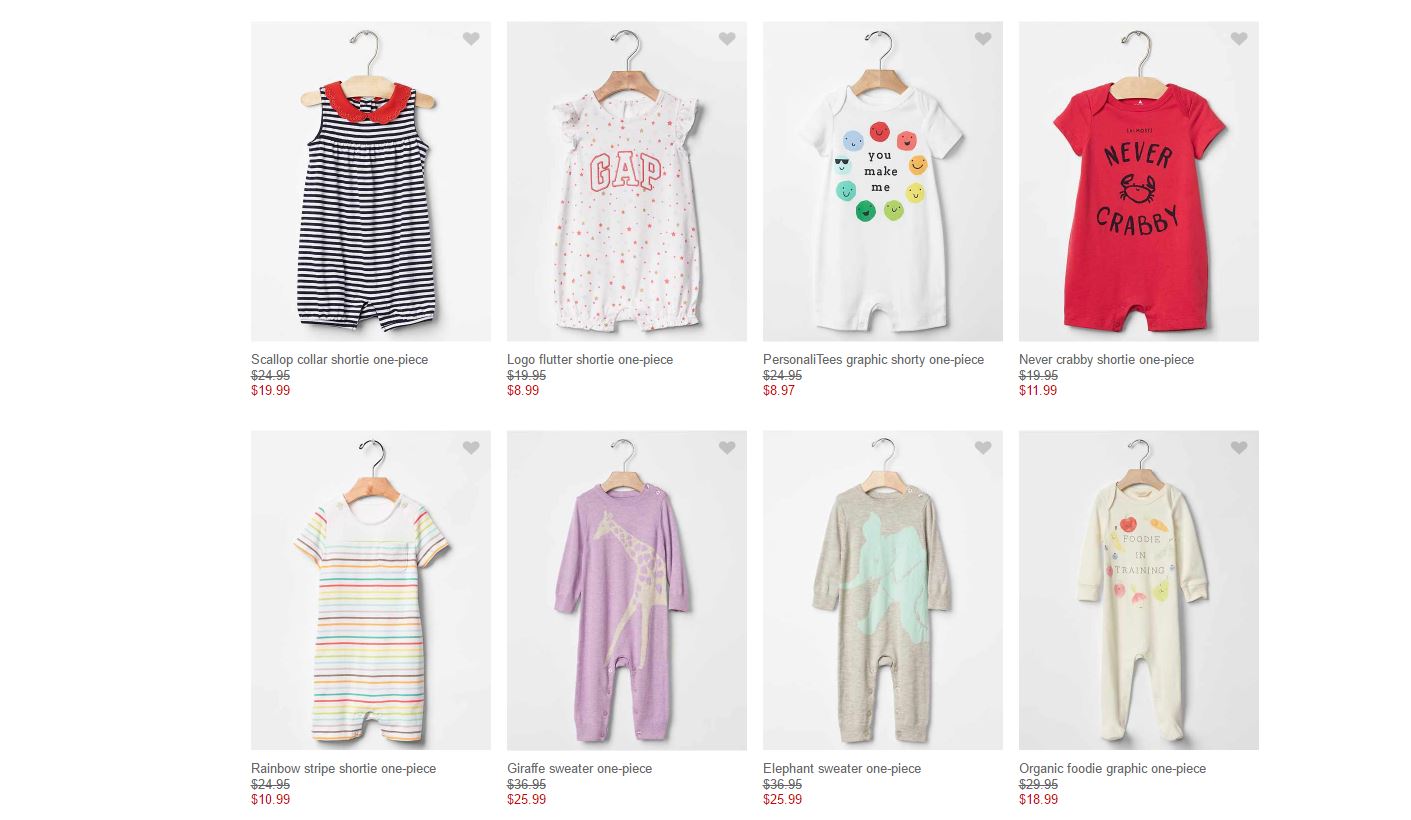Heart the Organic foodie graphic one-piece

(1239, 448)
